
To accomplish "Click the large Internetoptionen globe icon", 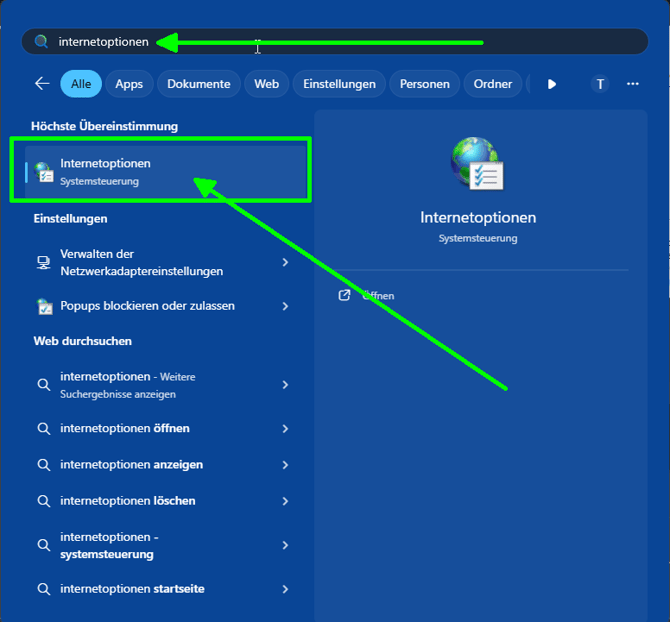I will point(477,165).
